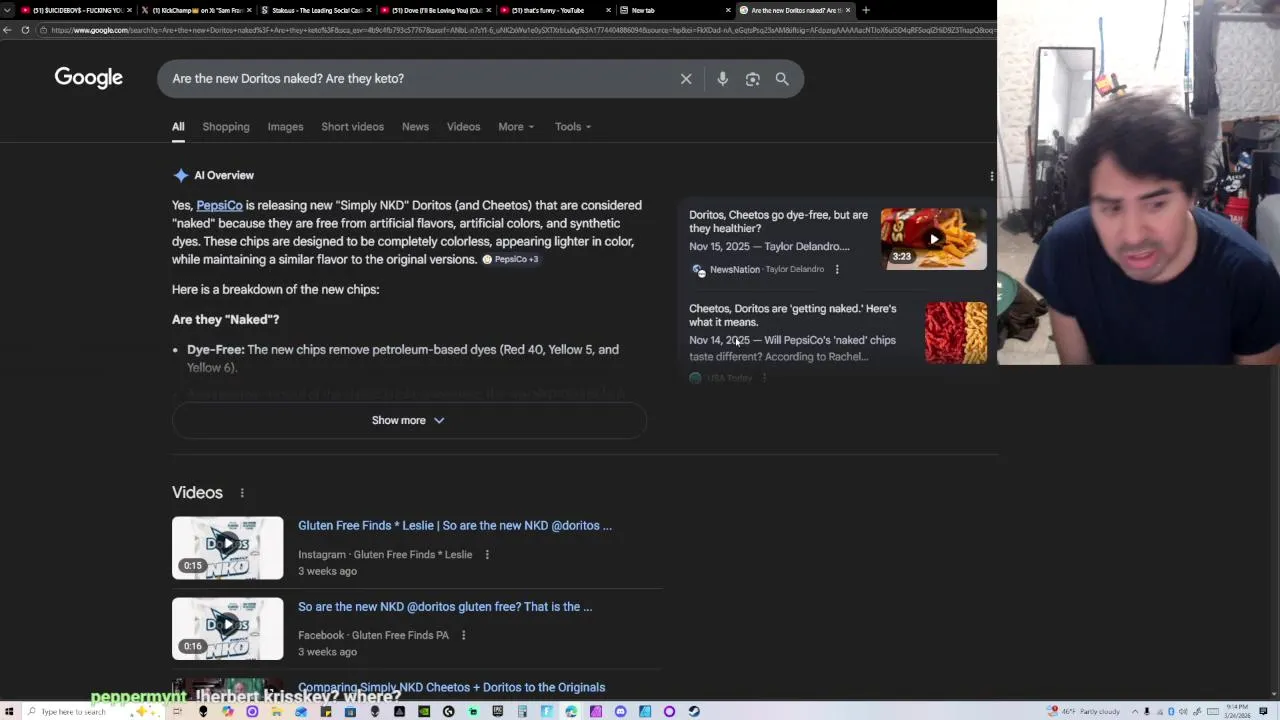Screen dimensions: 1280x720
Task: Open the NVIDIA app in taskbar
Action: pyautogui.click(x=424, y=712)
